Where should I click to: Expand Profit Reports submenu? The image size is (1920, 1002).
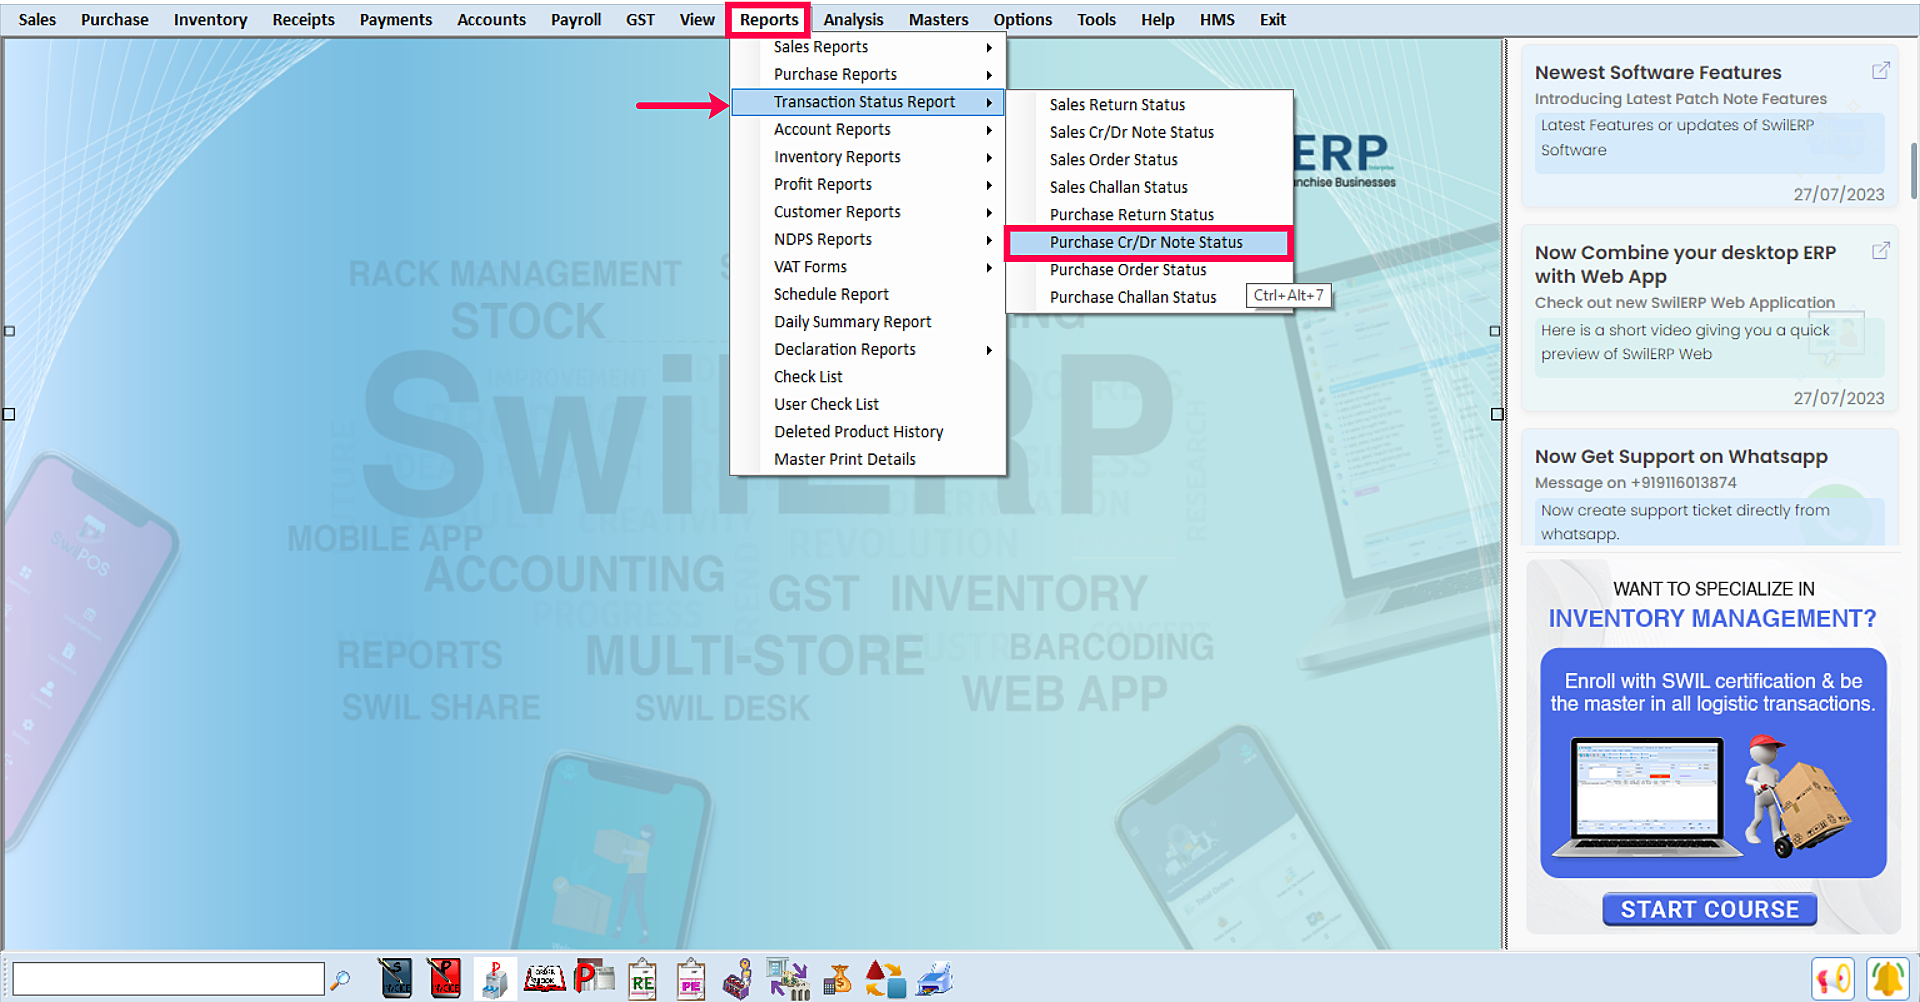pyautogui.click(x=868, y=184)
